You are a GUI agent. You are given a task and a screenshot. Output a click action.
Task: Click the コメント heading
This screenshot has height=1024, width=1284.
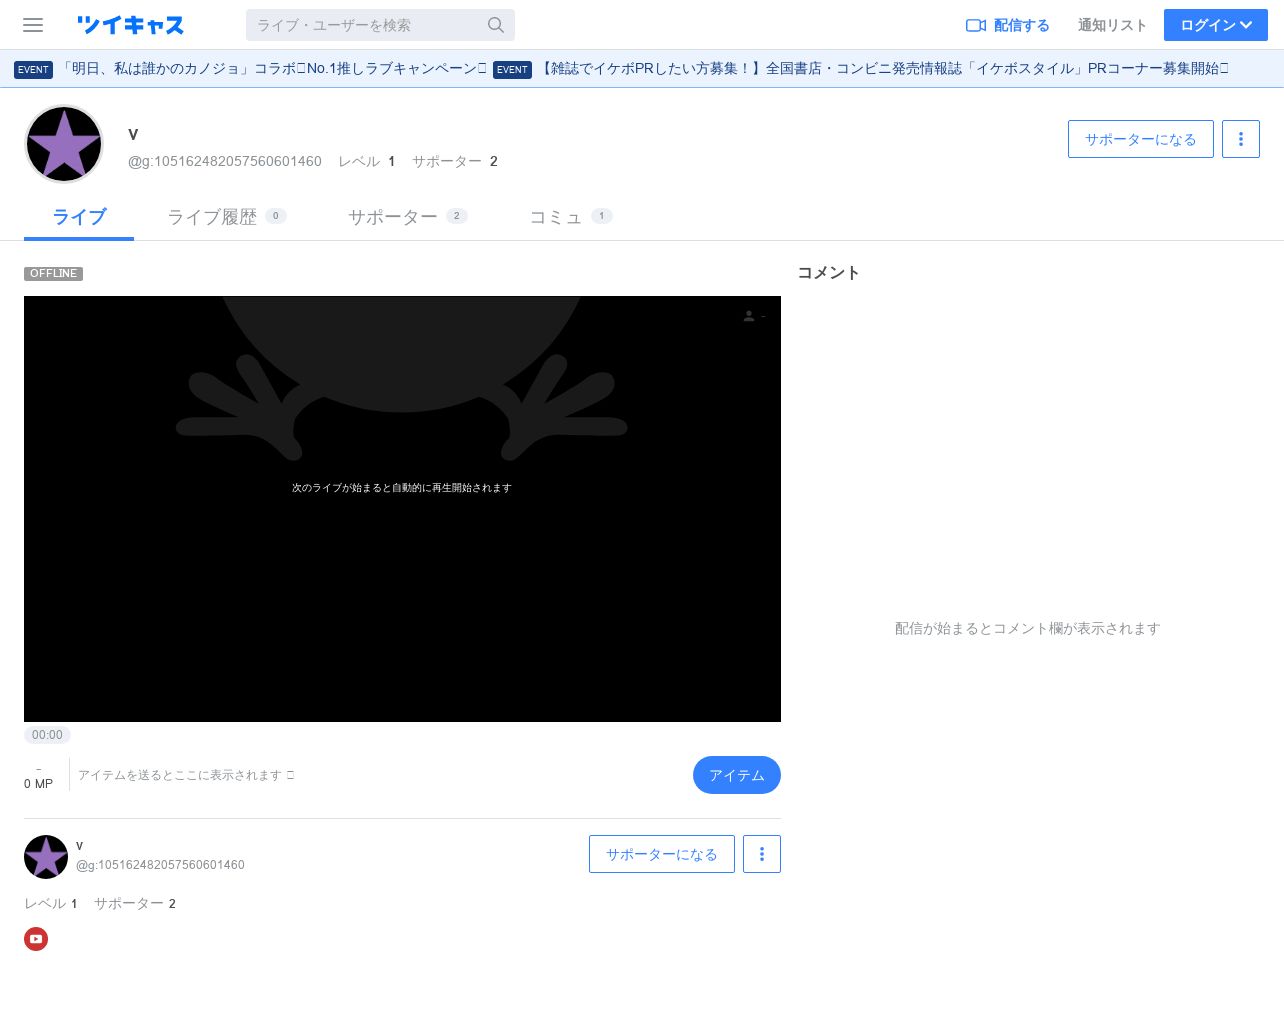pyautogui.click(x=828, y=272)
